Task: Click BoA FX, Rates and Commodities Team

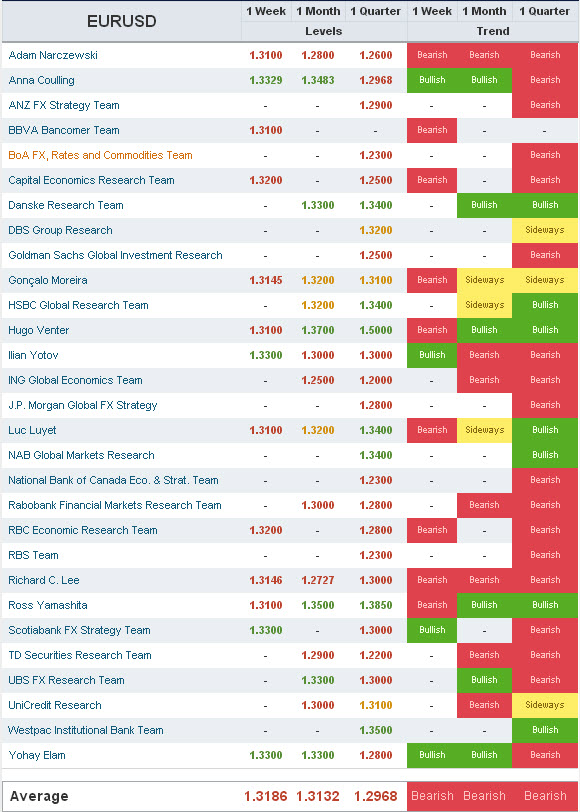Action: (100, 155)
